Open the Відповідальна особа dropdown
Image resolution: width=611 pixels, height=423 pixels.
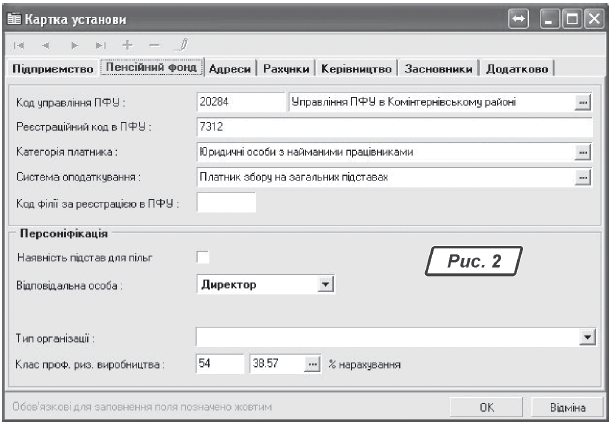(x=323, y=285)
